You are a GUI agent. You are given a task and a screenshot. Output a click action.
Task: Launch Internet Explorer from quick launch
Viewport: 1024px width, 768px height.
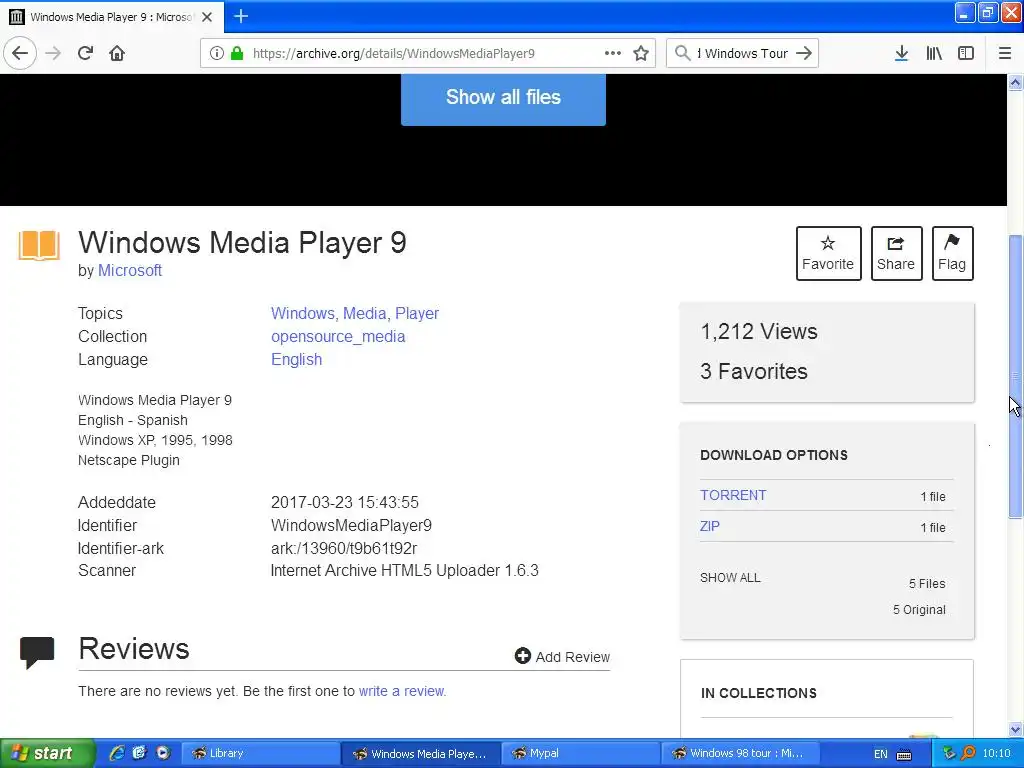116,753
